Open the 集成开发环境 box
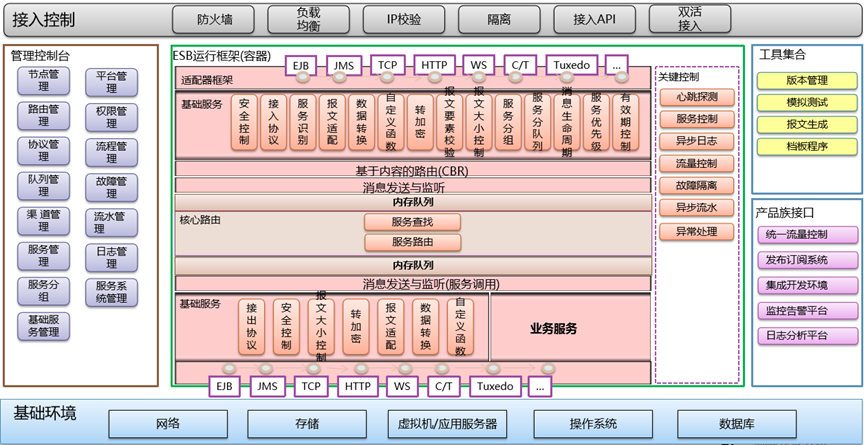 pyautogui.click(x=808, y=285)
